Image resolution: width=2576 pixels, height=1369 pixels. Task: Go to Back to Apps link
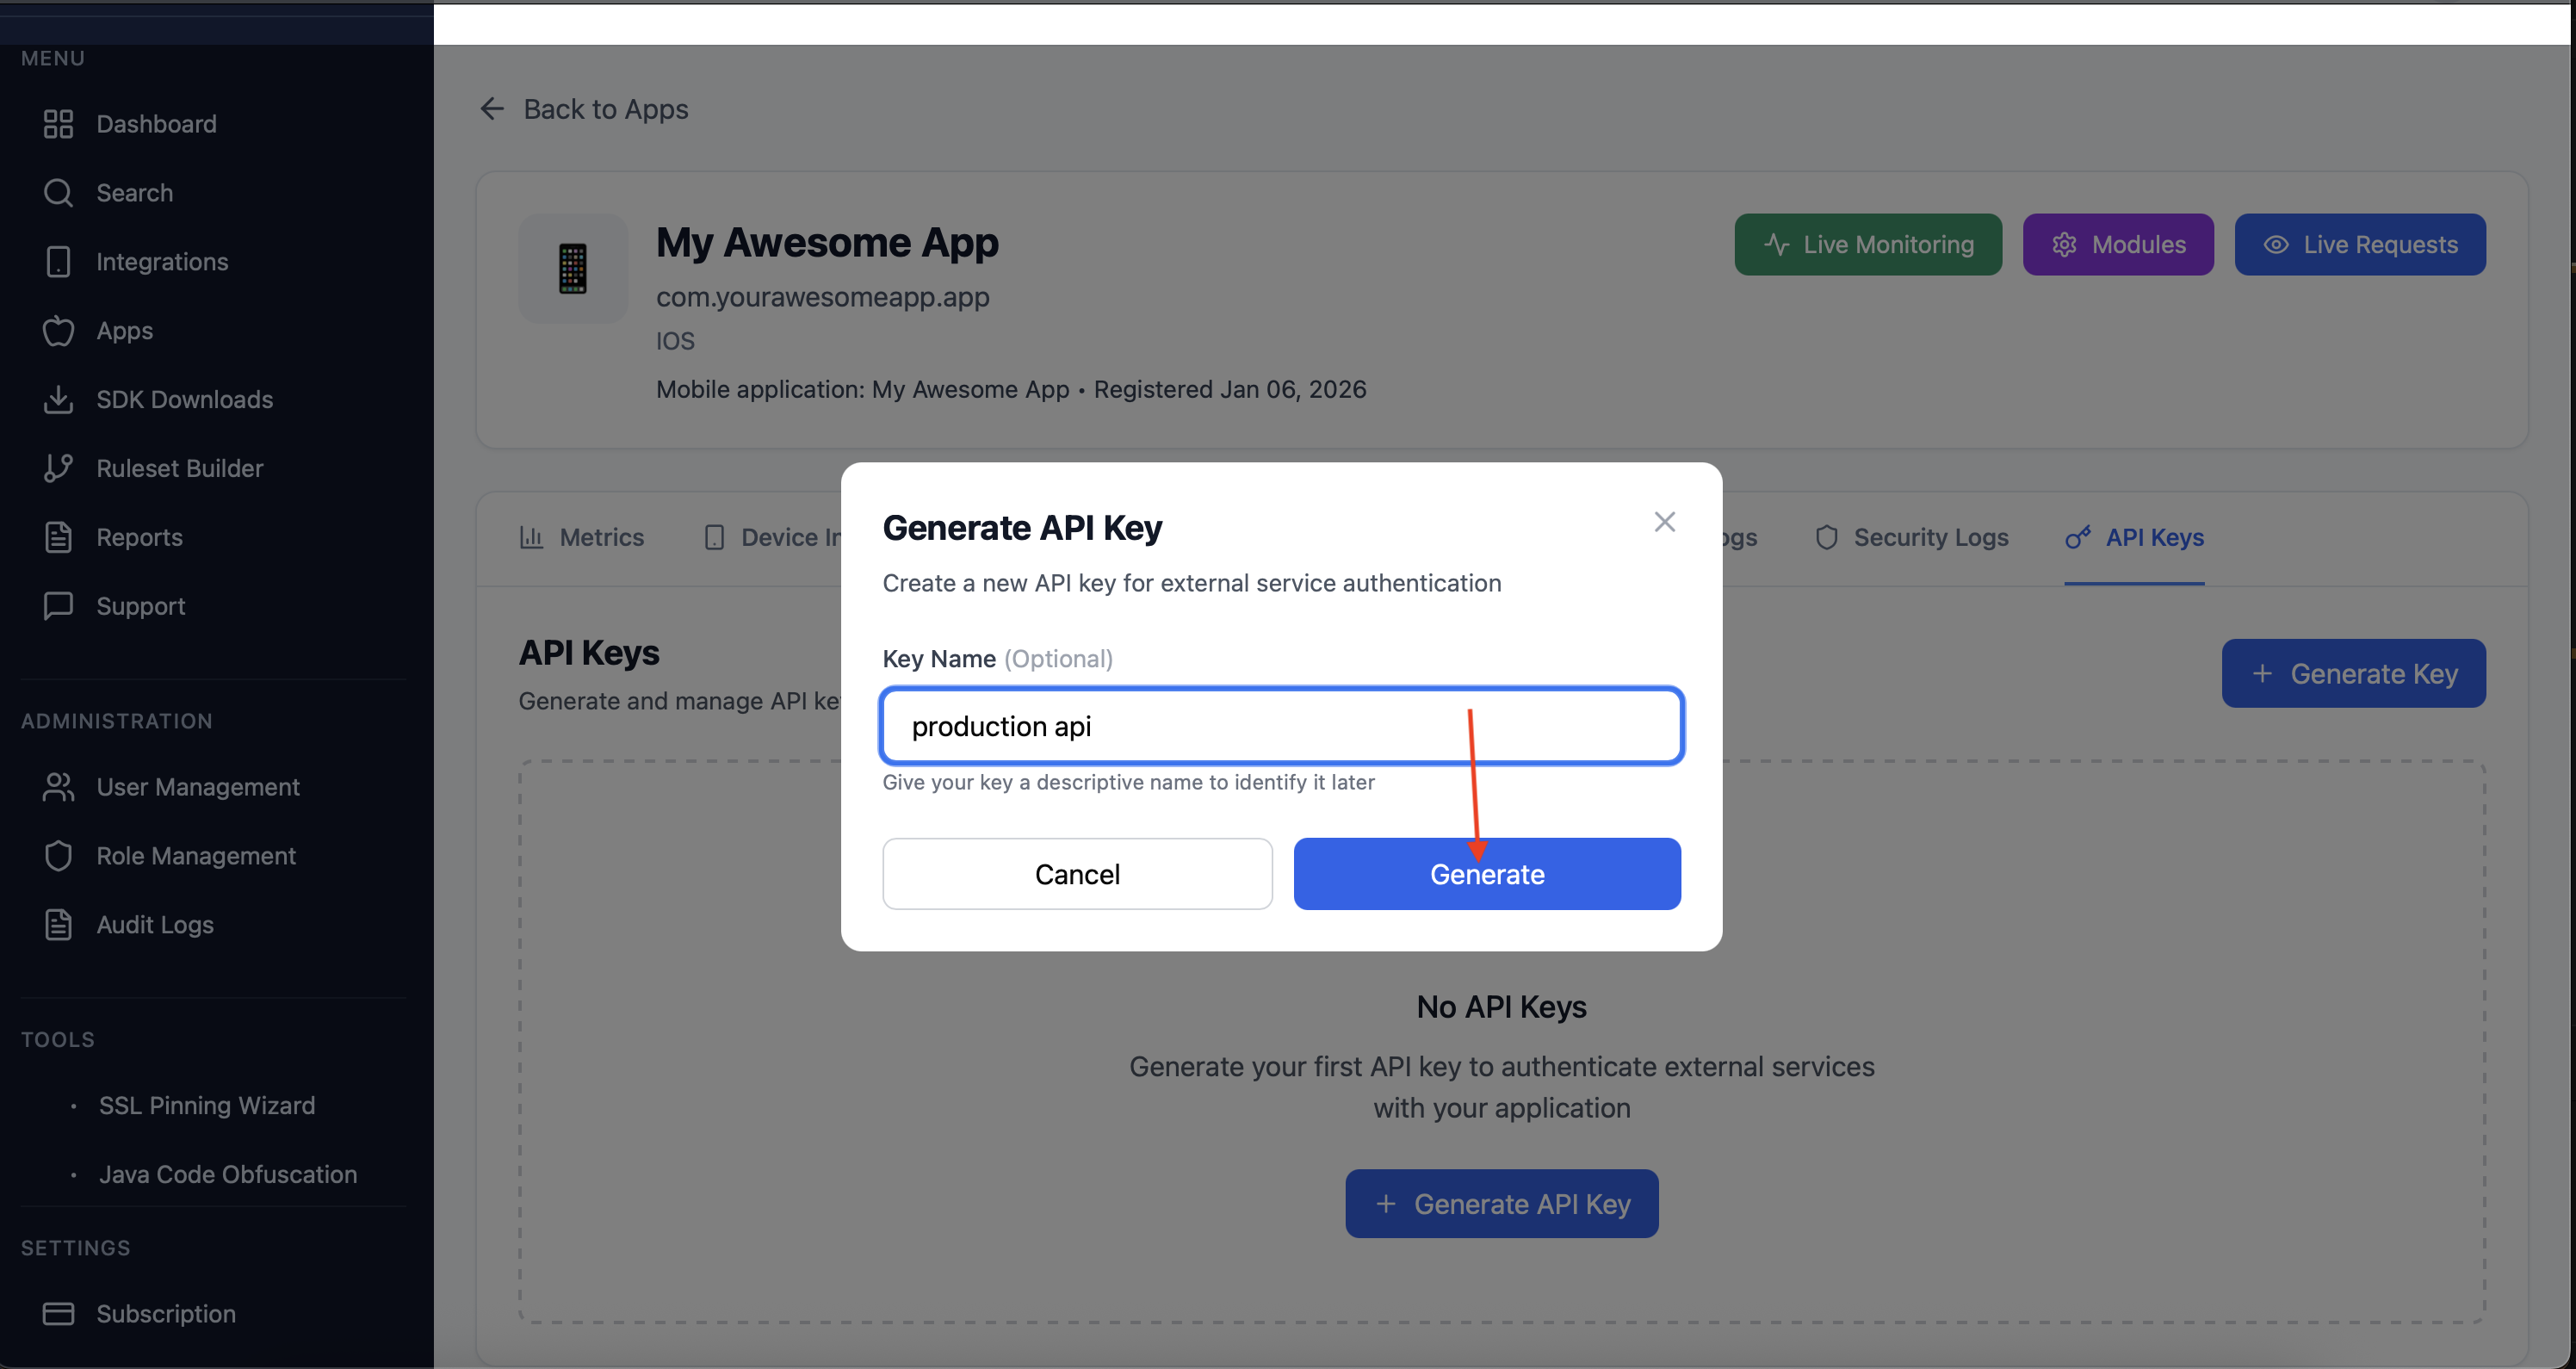pos(585,109)
